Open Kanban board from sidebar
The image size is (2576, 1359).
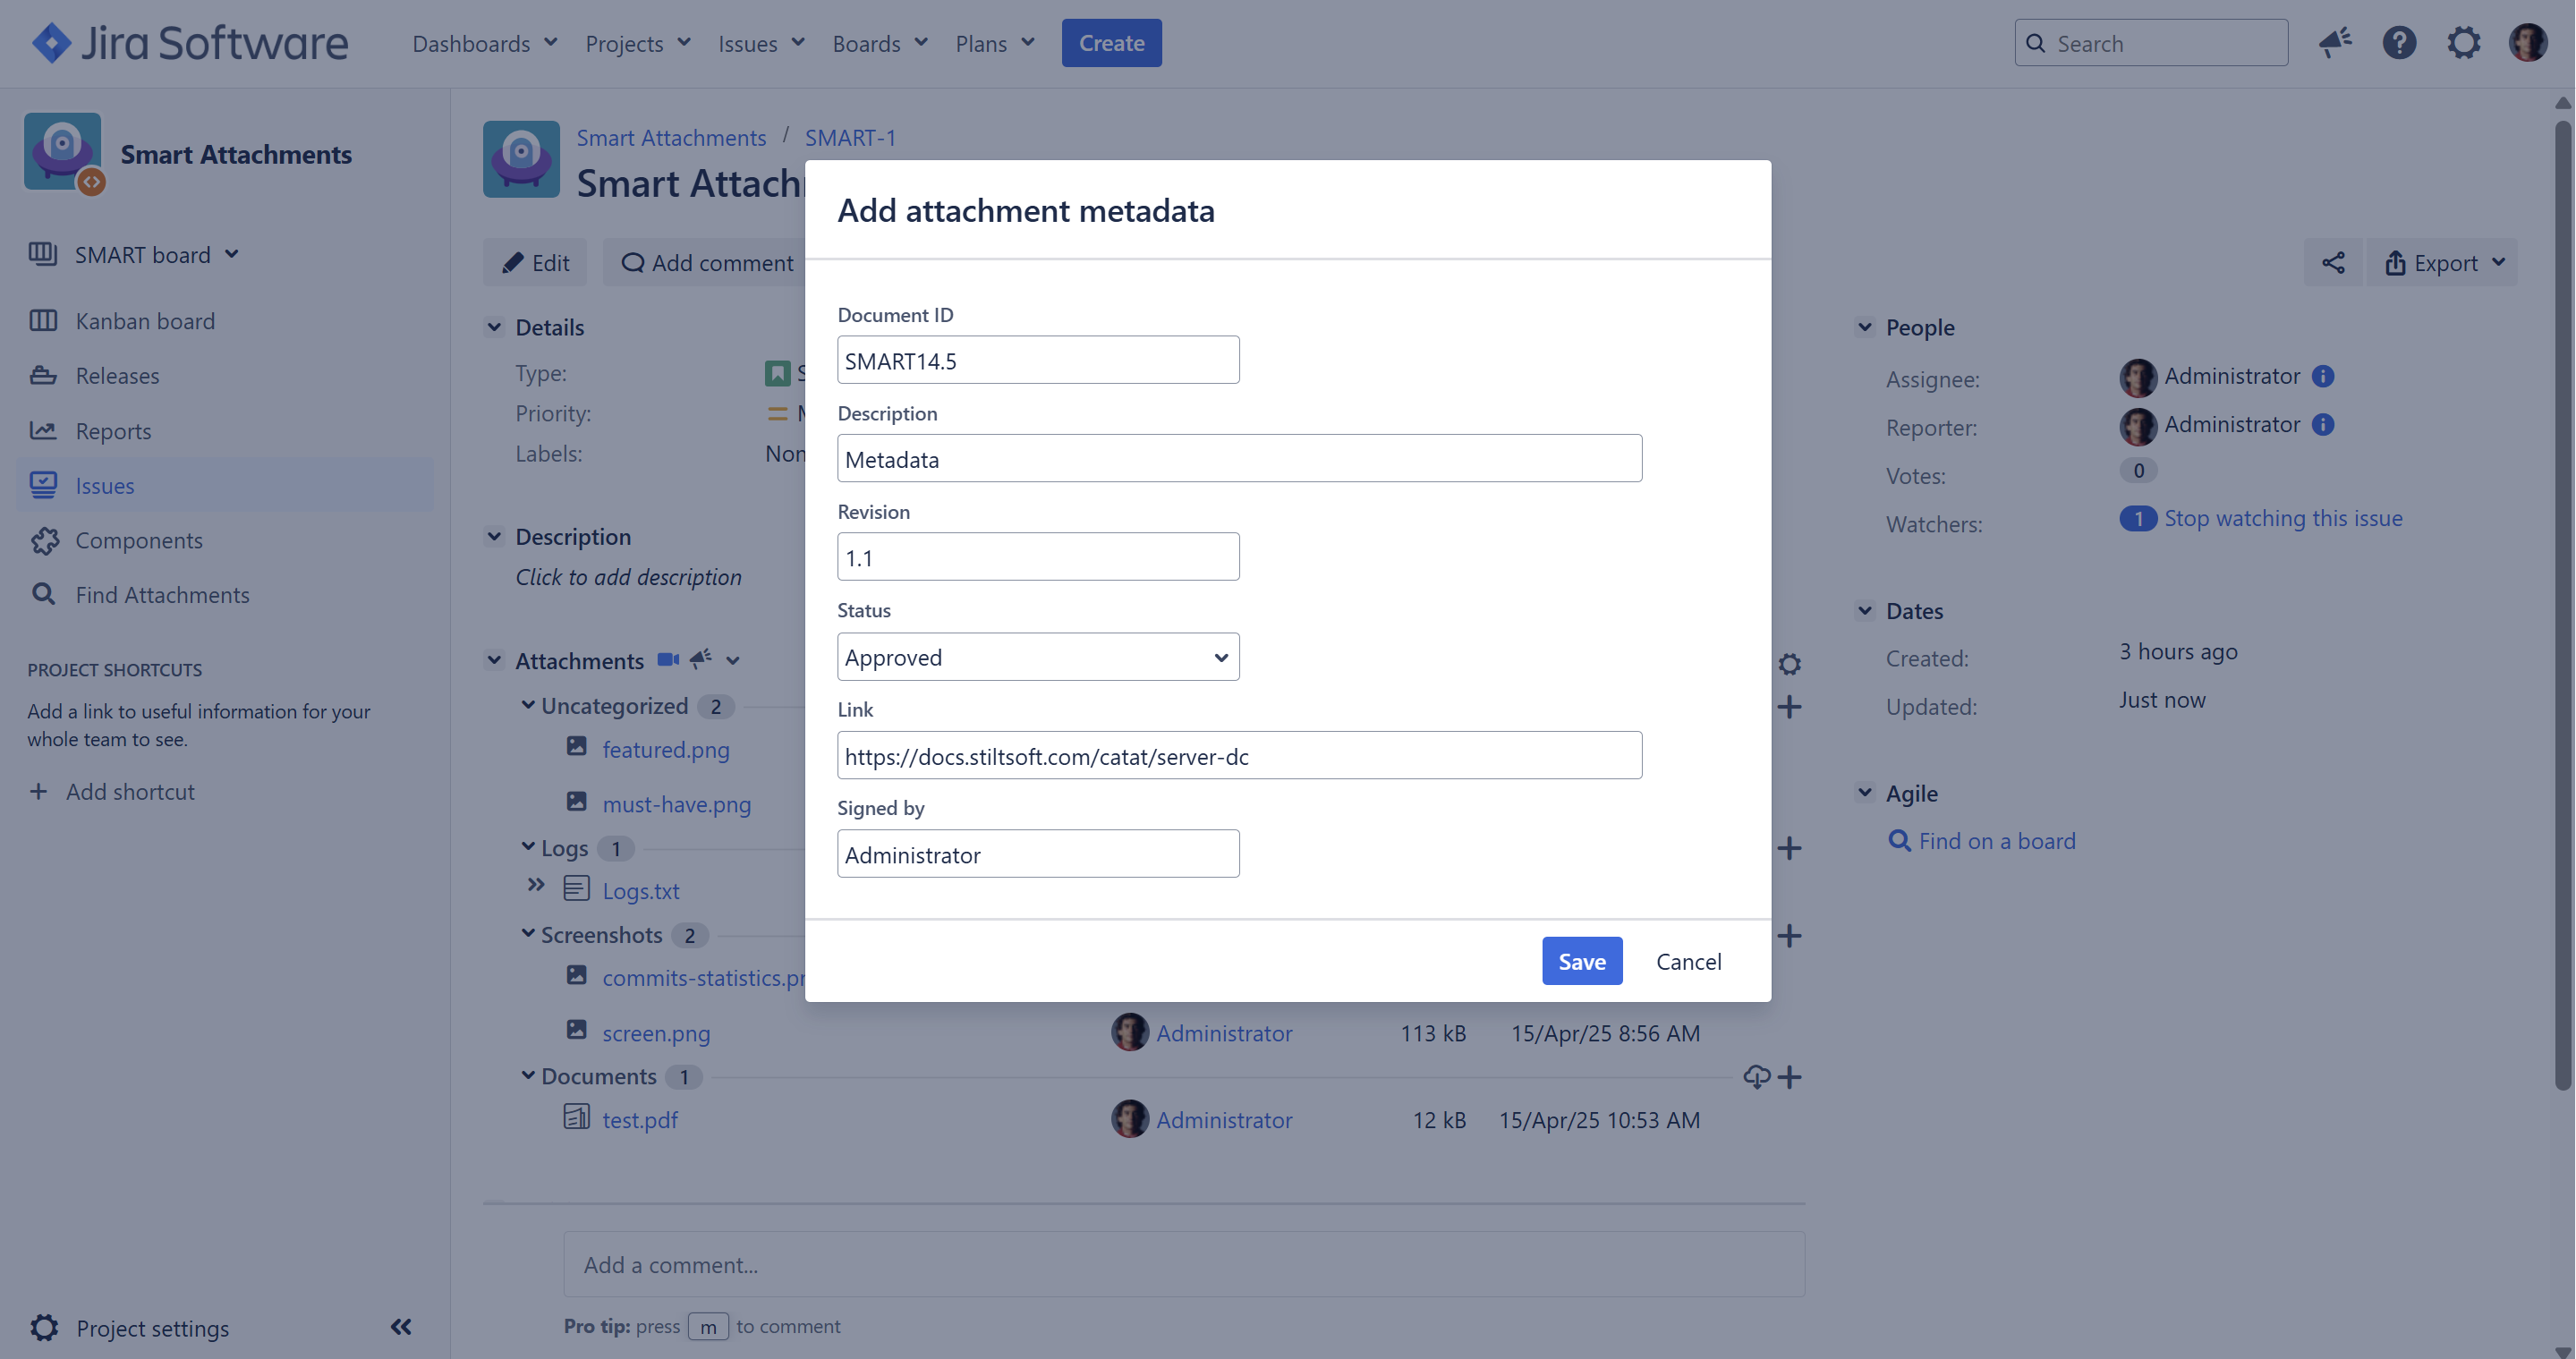(x=145, y=320)
